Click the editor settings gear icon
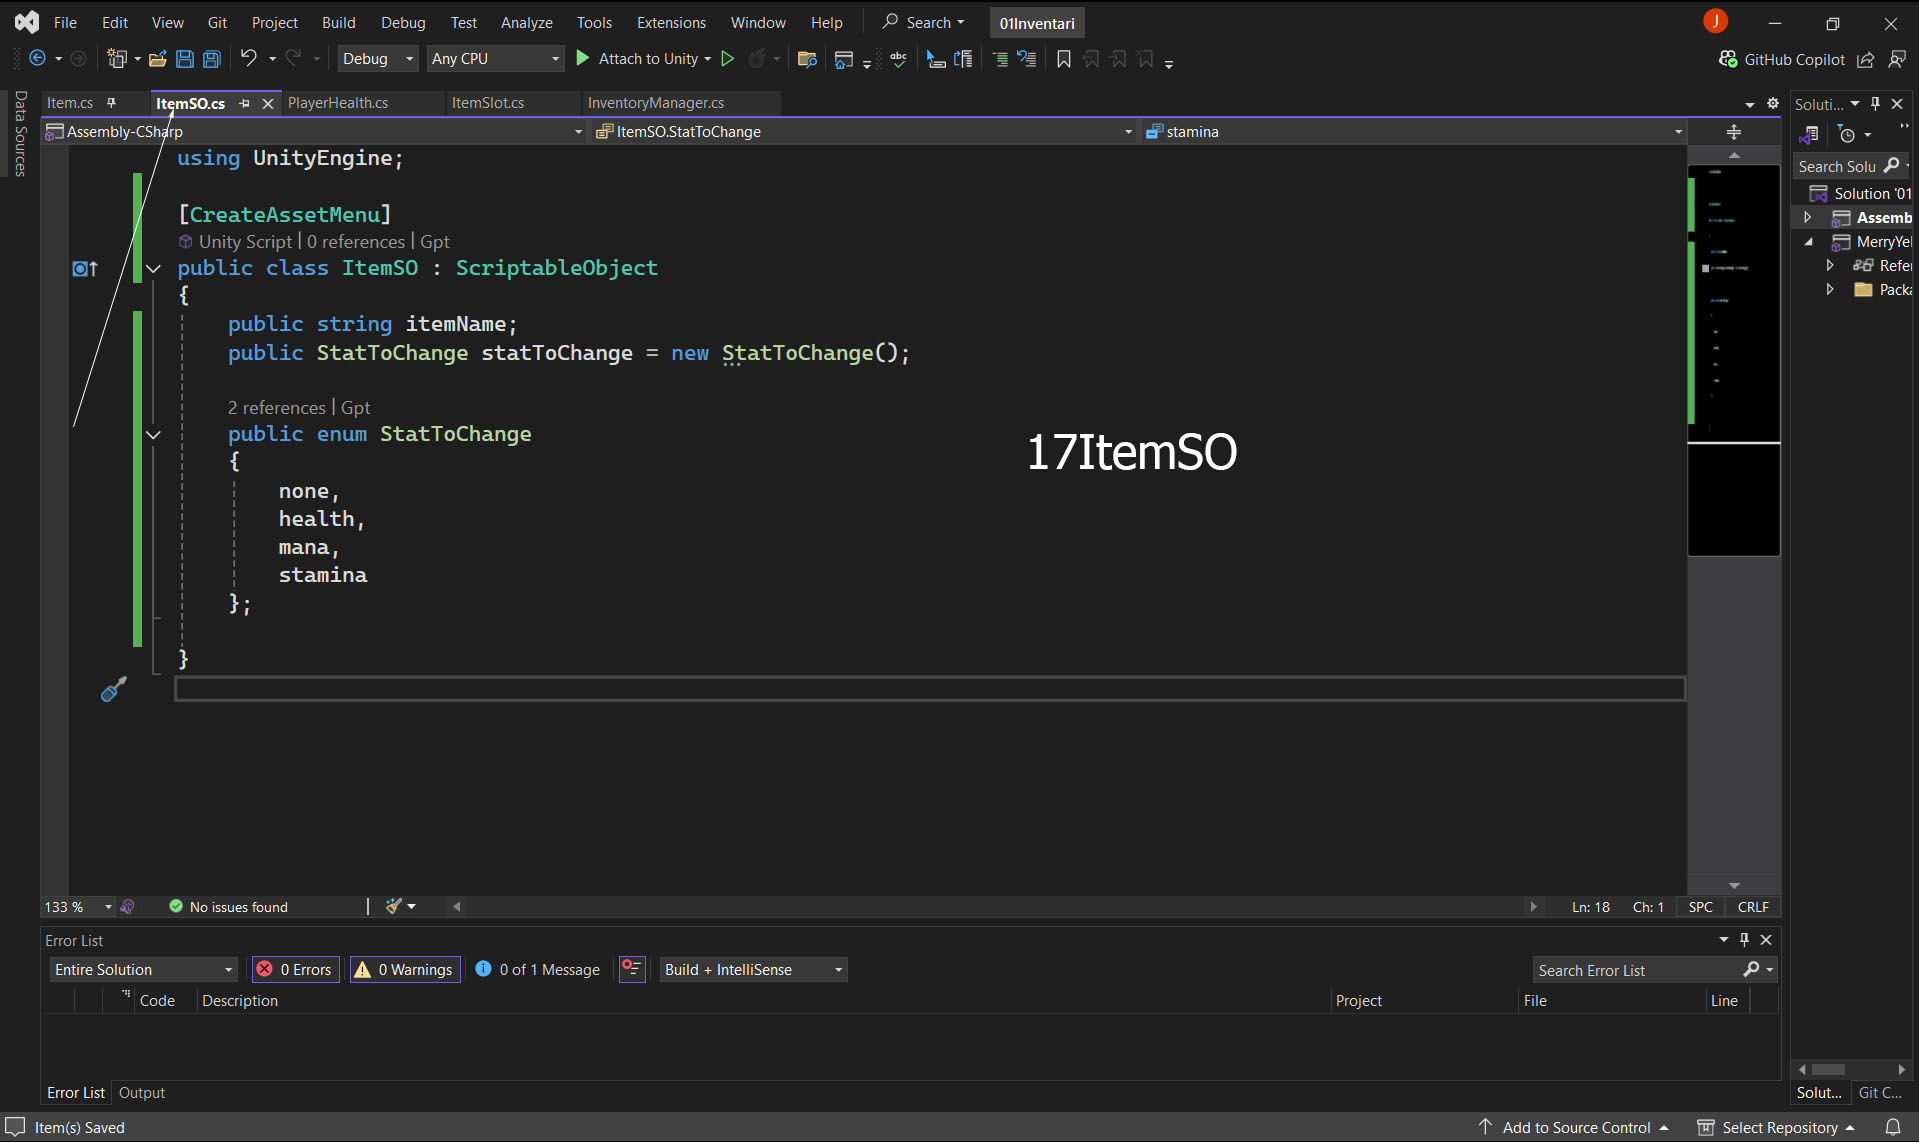The height and width of the screenshot is (1142, 1919). click(x=1773, y=103)
